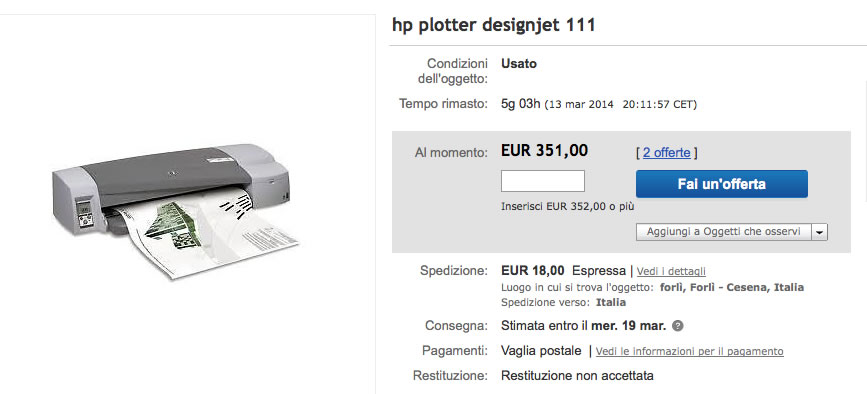The height and width of the screenshot is (394, 867).
Task: Click the mer. 19 mar. delivery date
Action: point(629,326)
